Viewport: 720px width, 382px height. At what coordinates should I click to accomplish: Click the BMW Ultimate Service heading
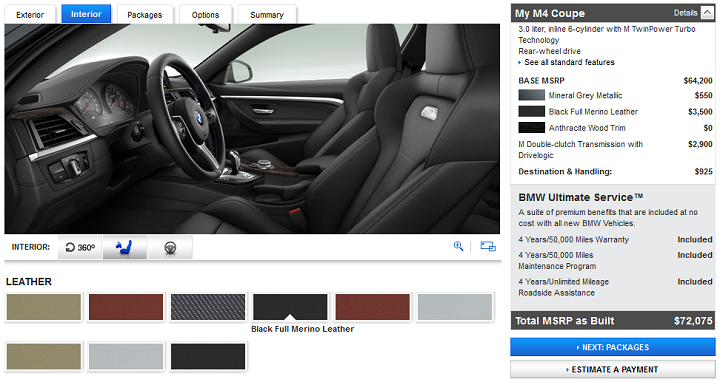(580, 197)
